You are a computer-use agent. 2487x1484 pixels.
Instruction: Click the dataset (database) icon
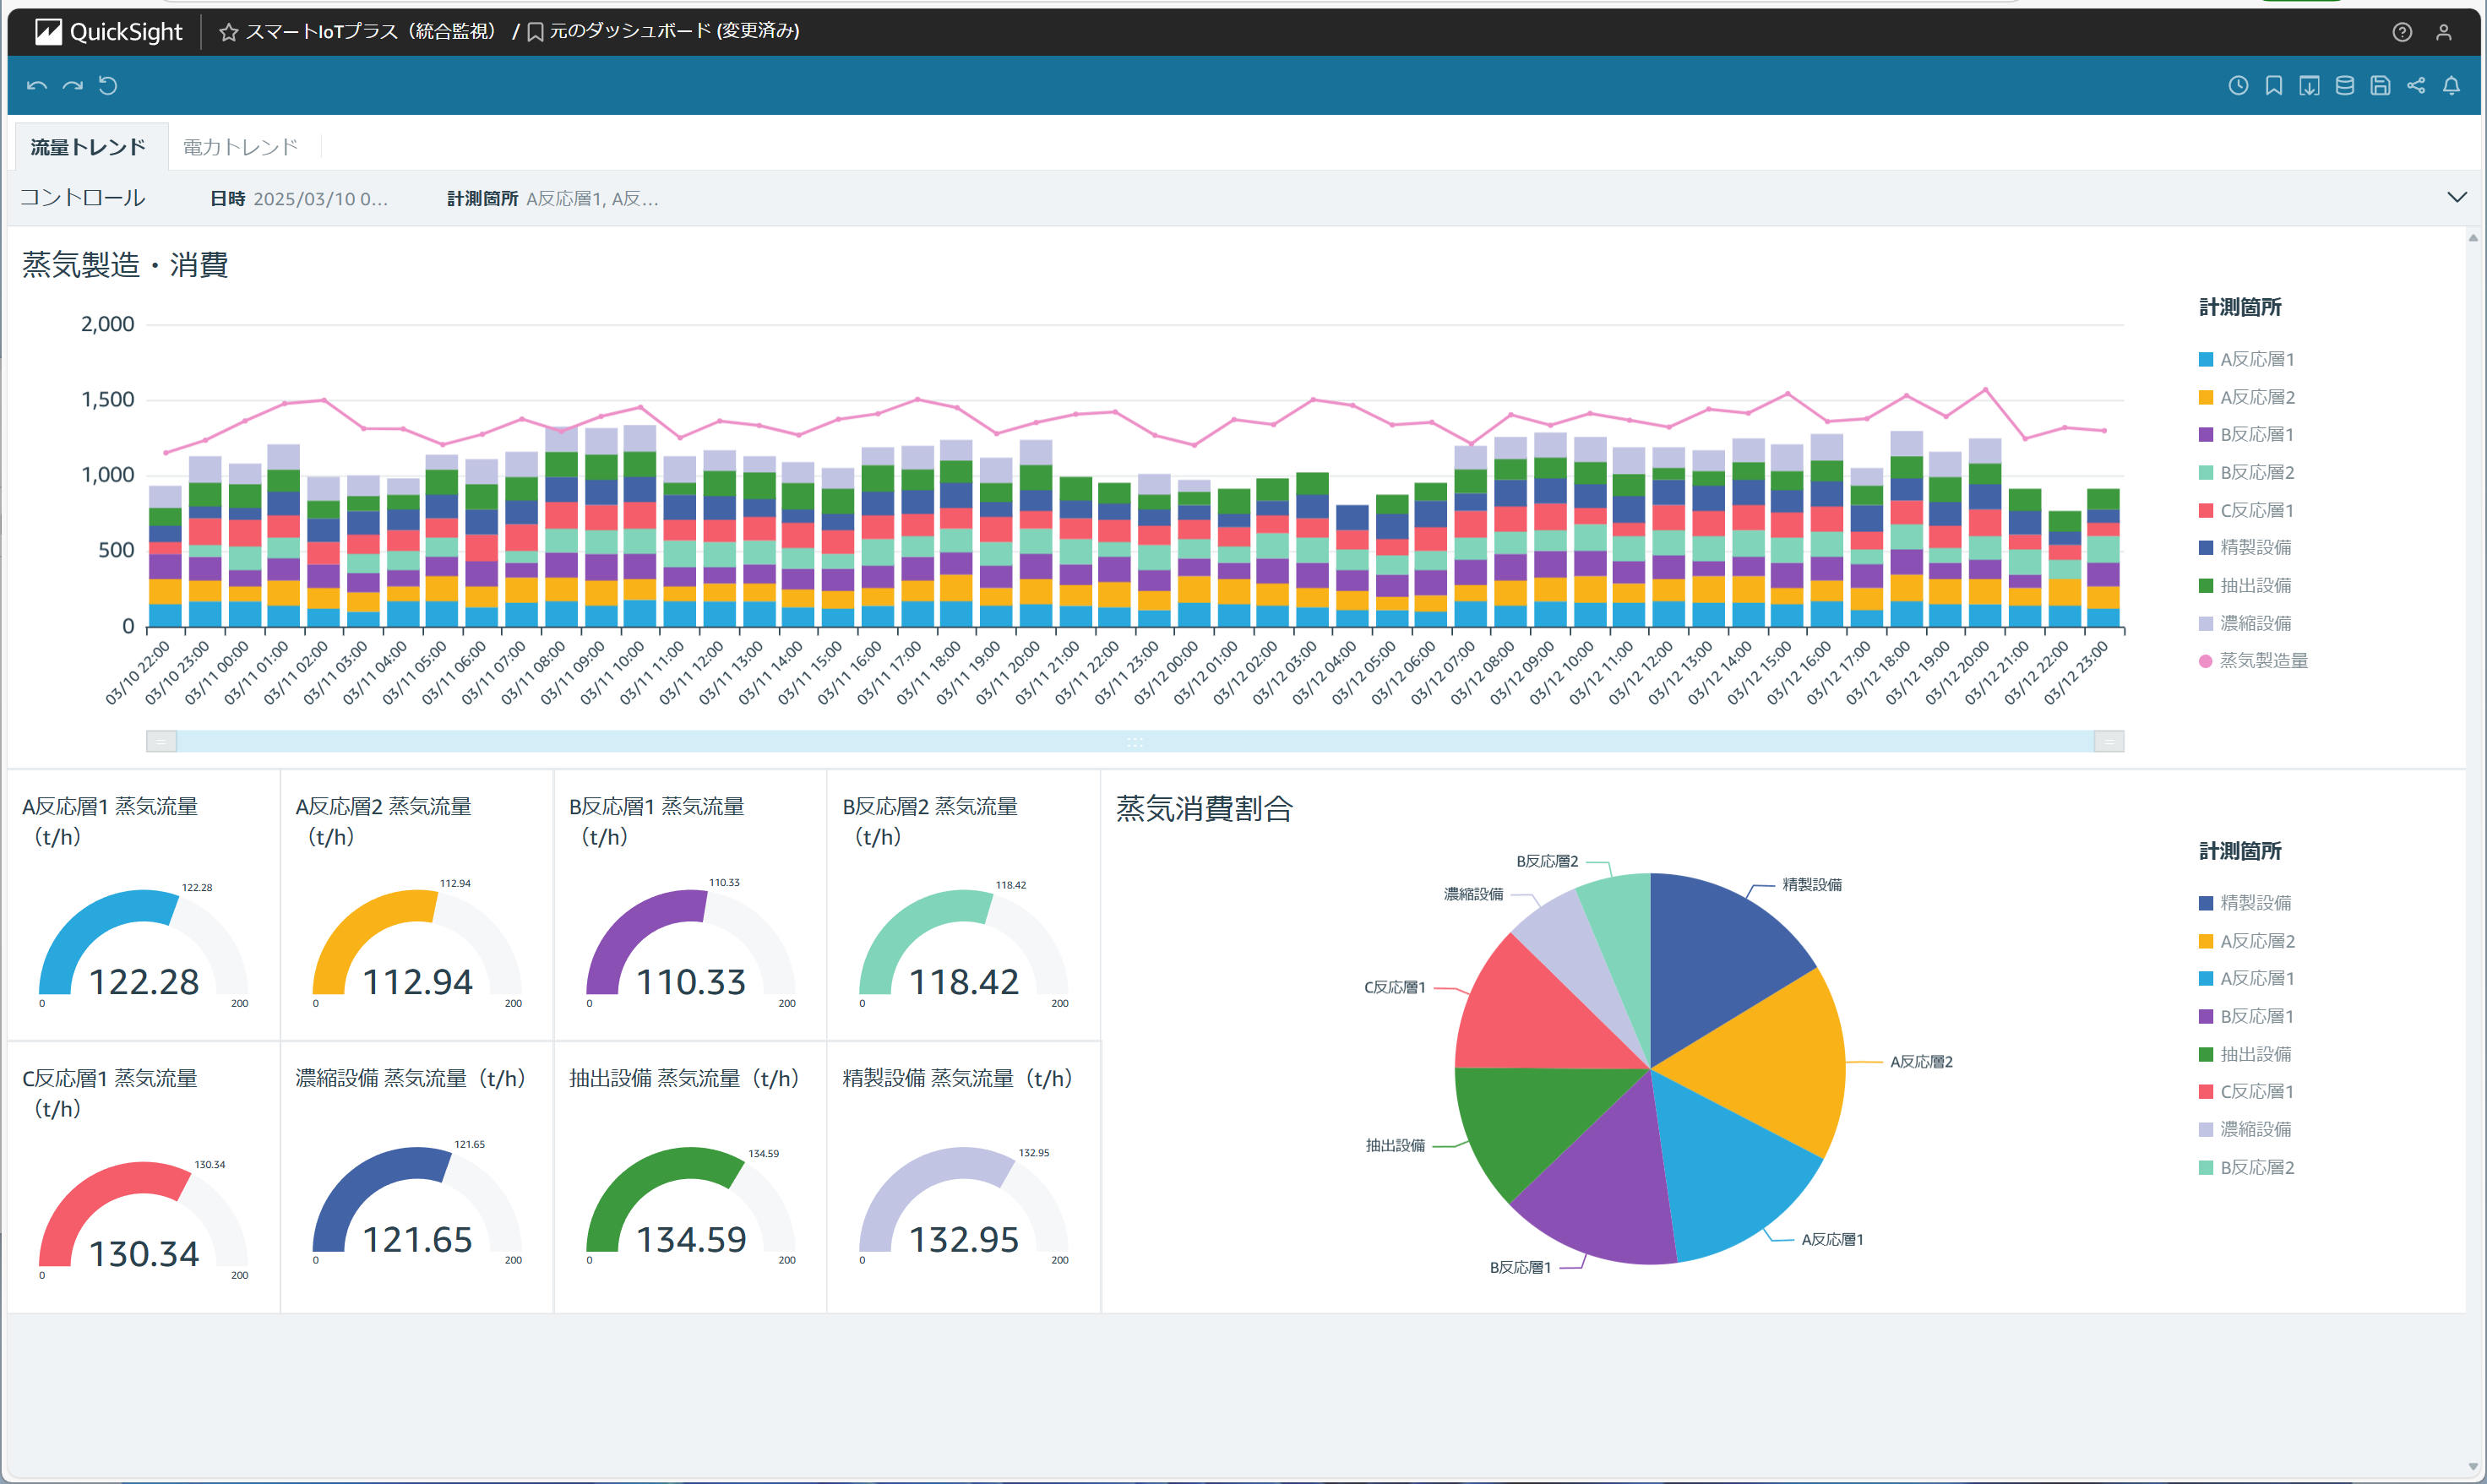pyautogui.click(x=2344, y=85)
